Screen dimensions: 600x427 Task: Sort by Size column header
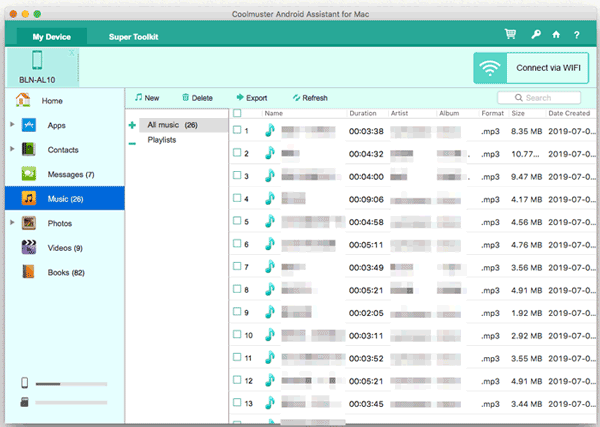pos(518,113)
